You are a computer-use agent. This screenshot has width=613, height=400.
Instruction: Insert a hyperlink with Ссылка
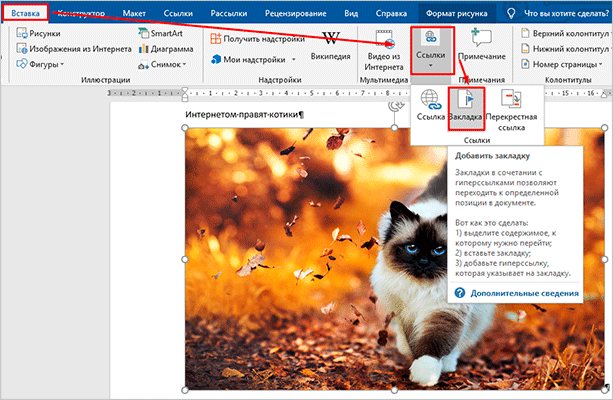pos(430,105)
